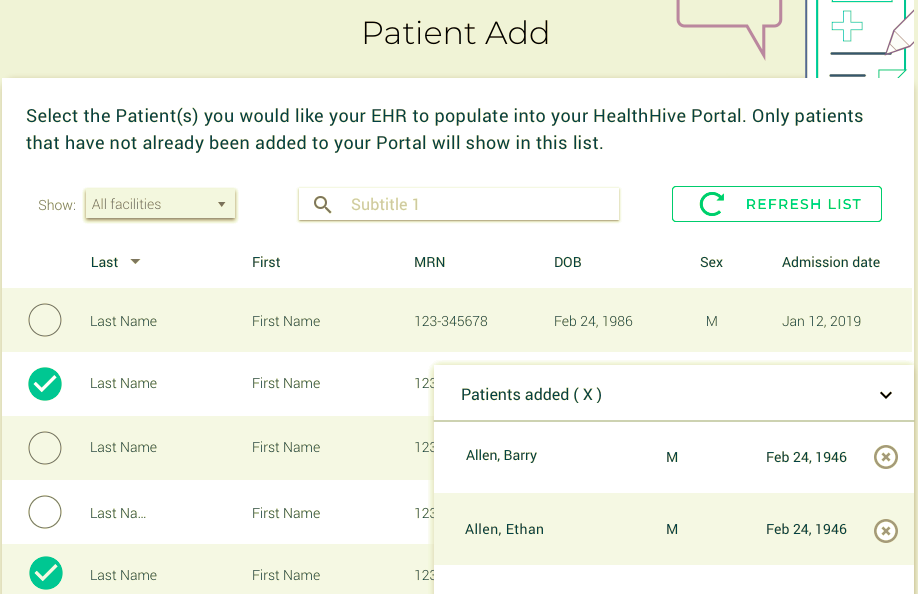The image size is (918, 594).
Task: Click the speech bubble icon in header
Action: point(728,22)
